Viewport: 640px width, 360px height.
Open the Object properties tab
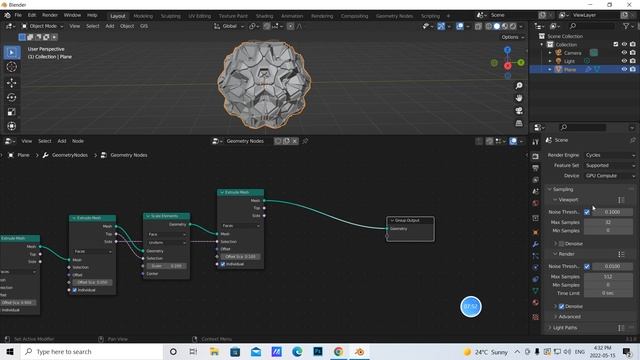point(535,232)
